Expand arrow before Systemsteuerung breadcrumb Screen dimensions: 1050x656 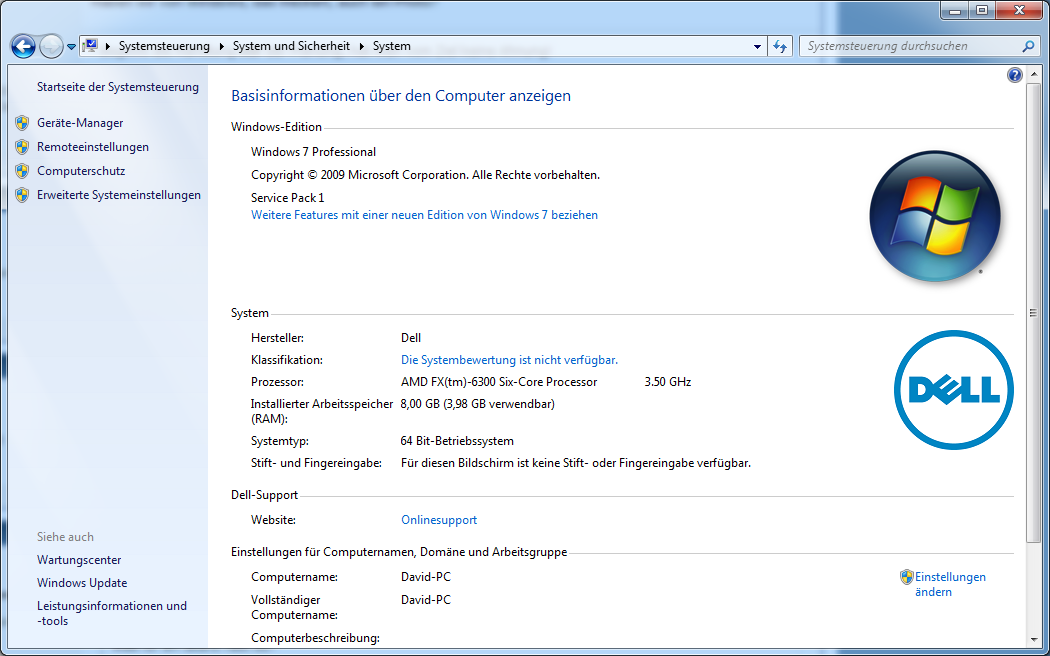tap(108, 46)
